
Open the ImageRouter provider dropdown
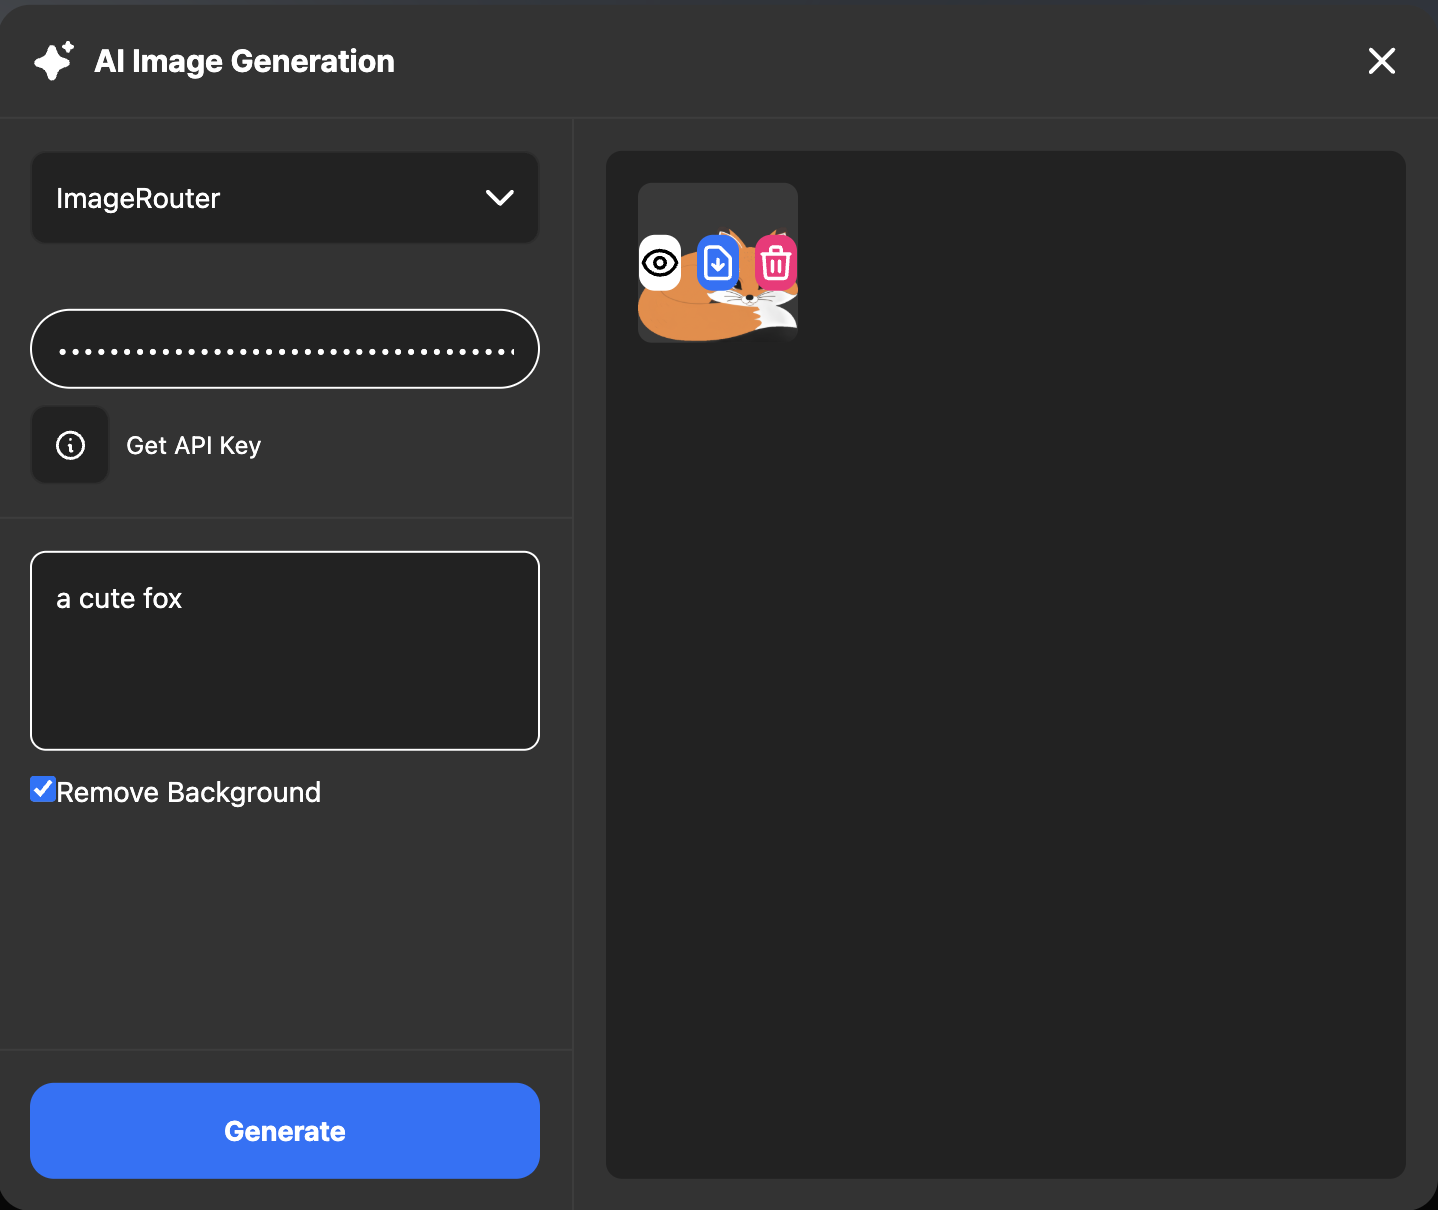(x=285, y=198)
